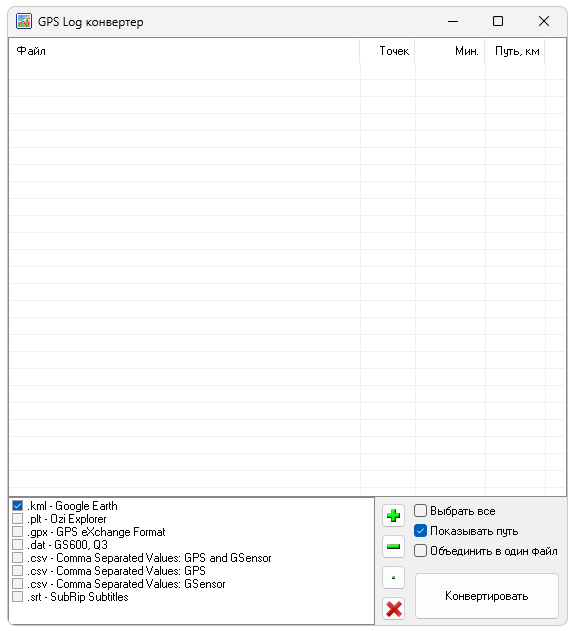
Task: Enable the .plt - Ozi Explorer format
Action: click(x=18, y=518)
